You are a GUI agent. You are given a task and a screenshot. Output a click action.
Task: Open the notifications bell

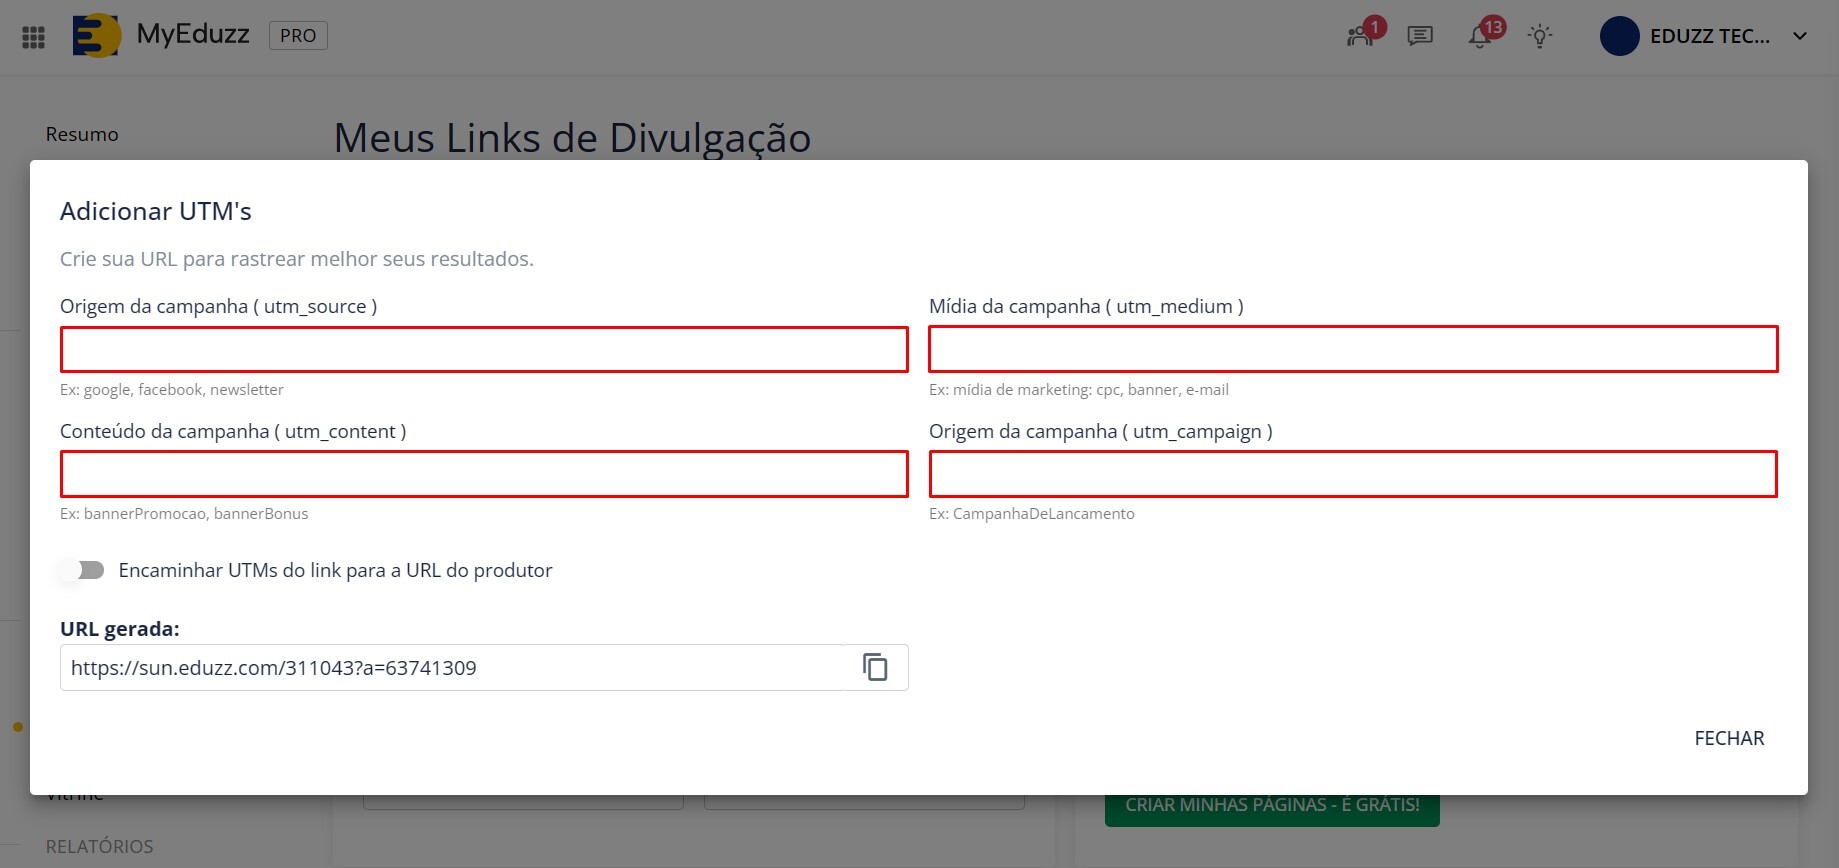tap(1479, 37)
